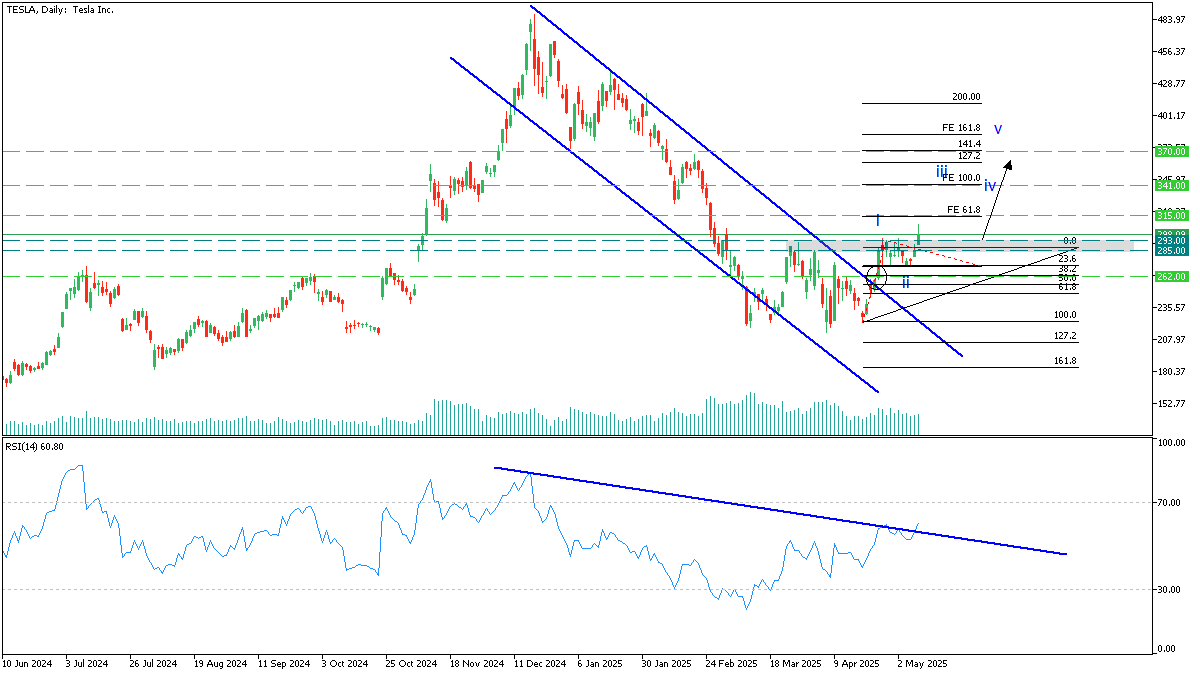Screen dimensions: 1200x675
Task: Click the "25 Oct 2024" date label
Action: click(411, 663)
